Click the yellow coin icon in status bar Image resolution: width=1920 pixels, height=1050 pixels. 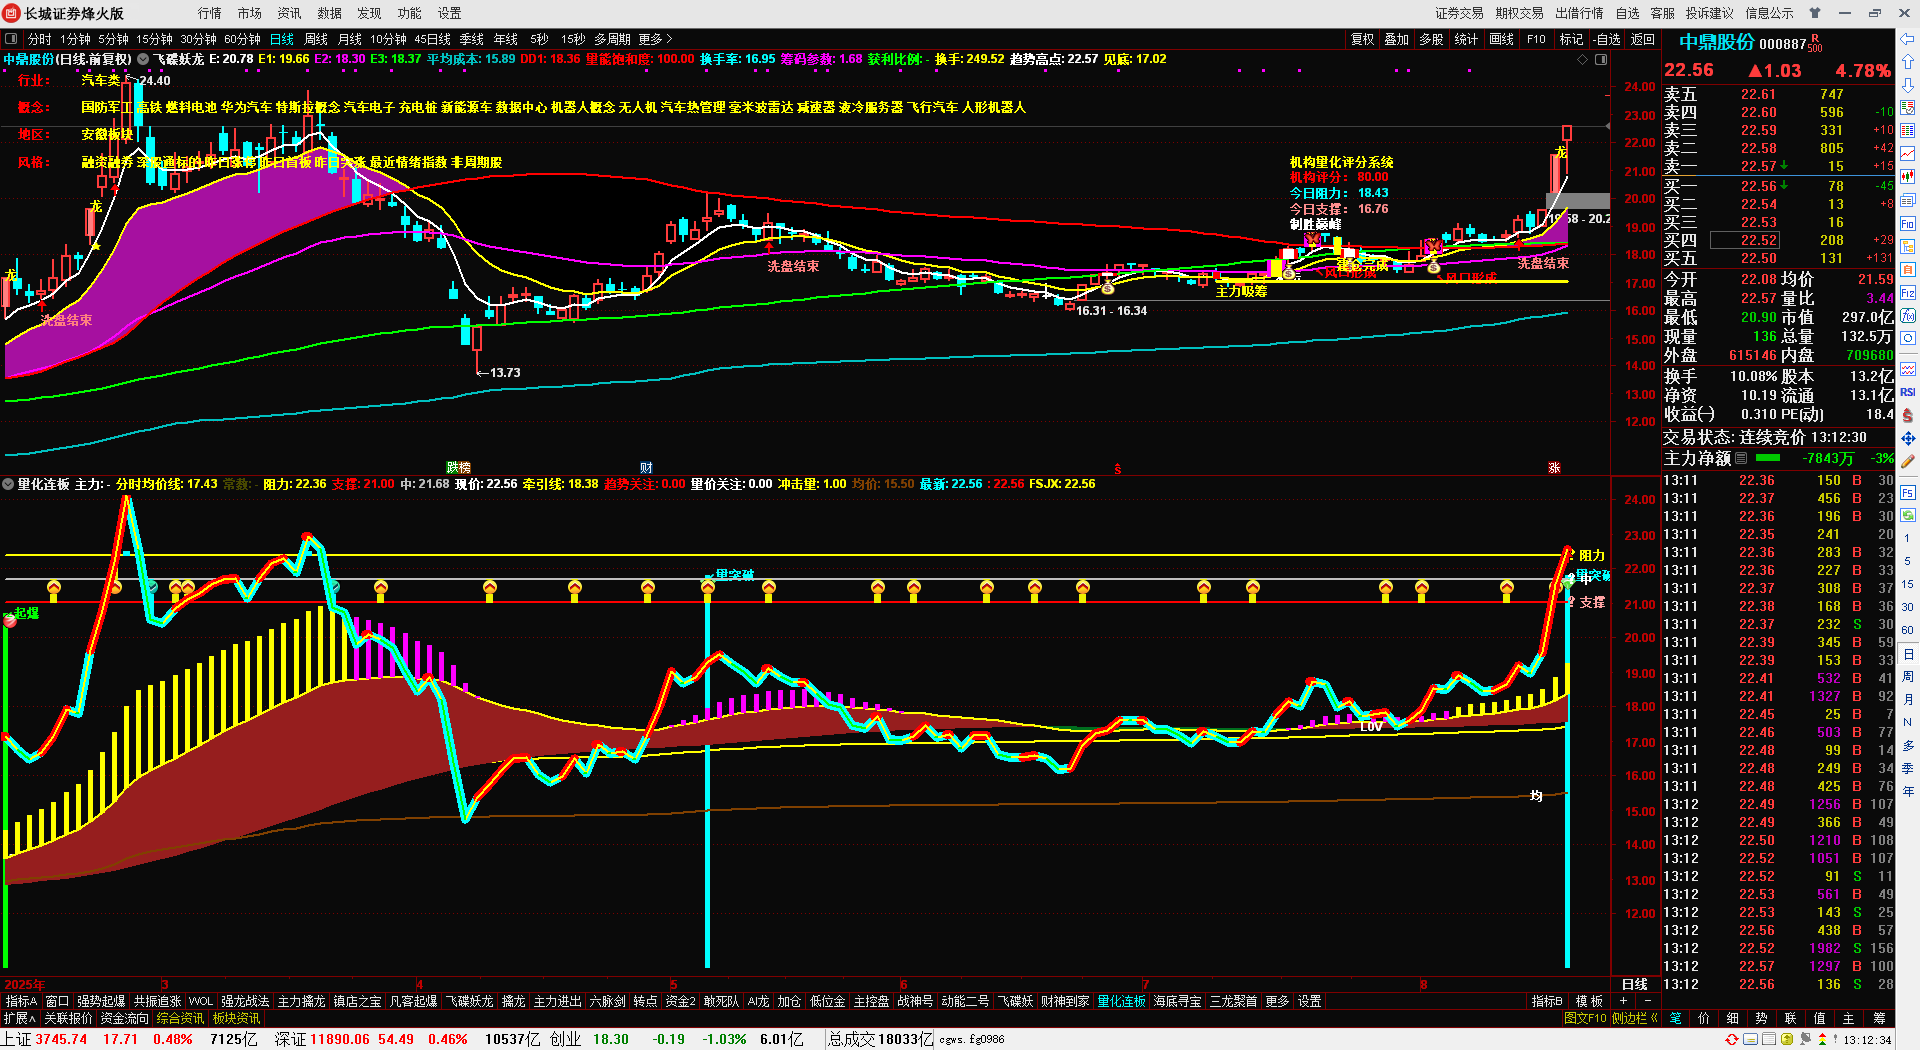1787,1040
